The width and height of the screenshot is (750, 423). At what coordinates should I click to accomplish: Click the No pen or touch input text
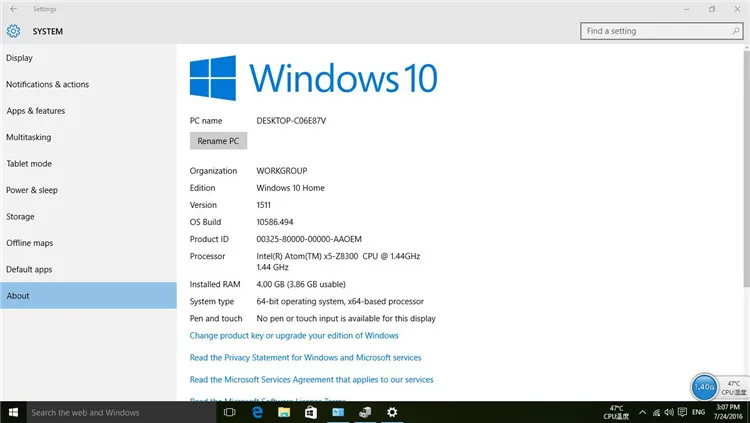[x=346, y=319]
